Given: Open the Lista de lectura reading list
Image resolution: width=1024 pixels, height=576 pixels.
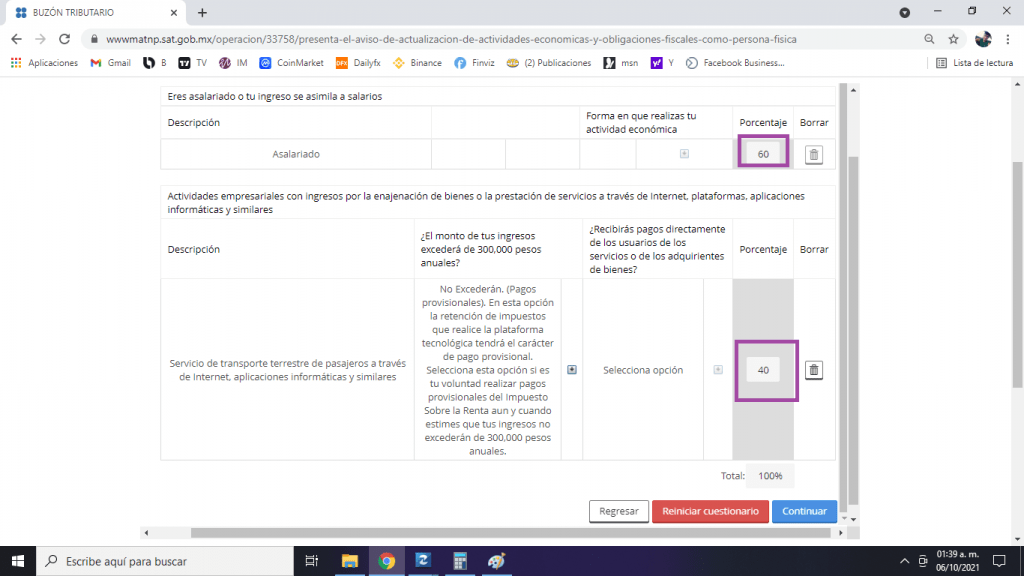Looking at the screenshot, I should (974, 63).
